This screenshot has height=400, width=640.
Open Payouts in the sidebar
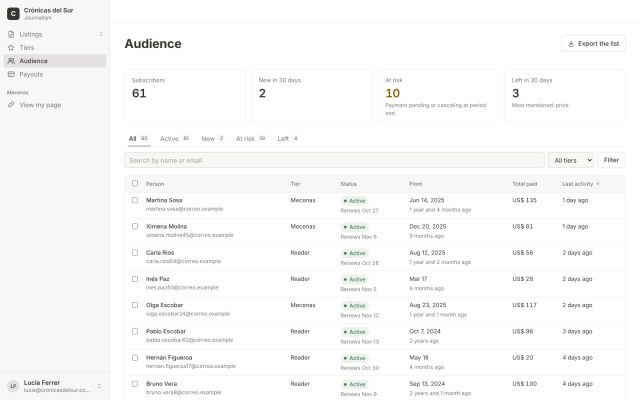point(55,74)
